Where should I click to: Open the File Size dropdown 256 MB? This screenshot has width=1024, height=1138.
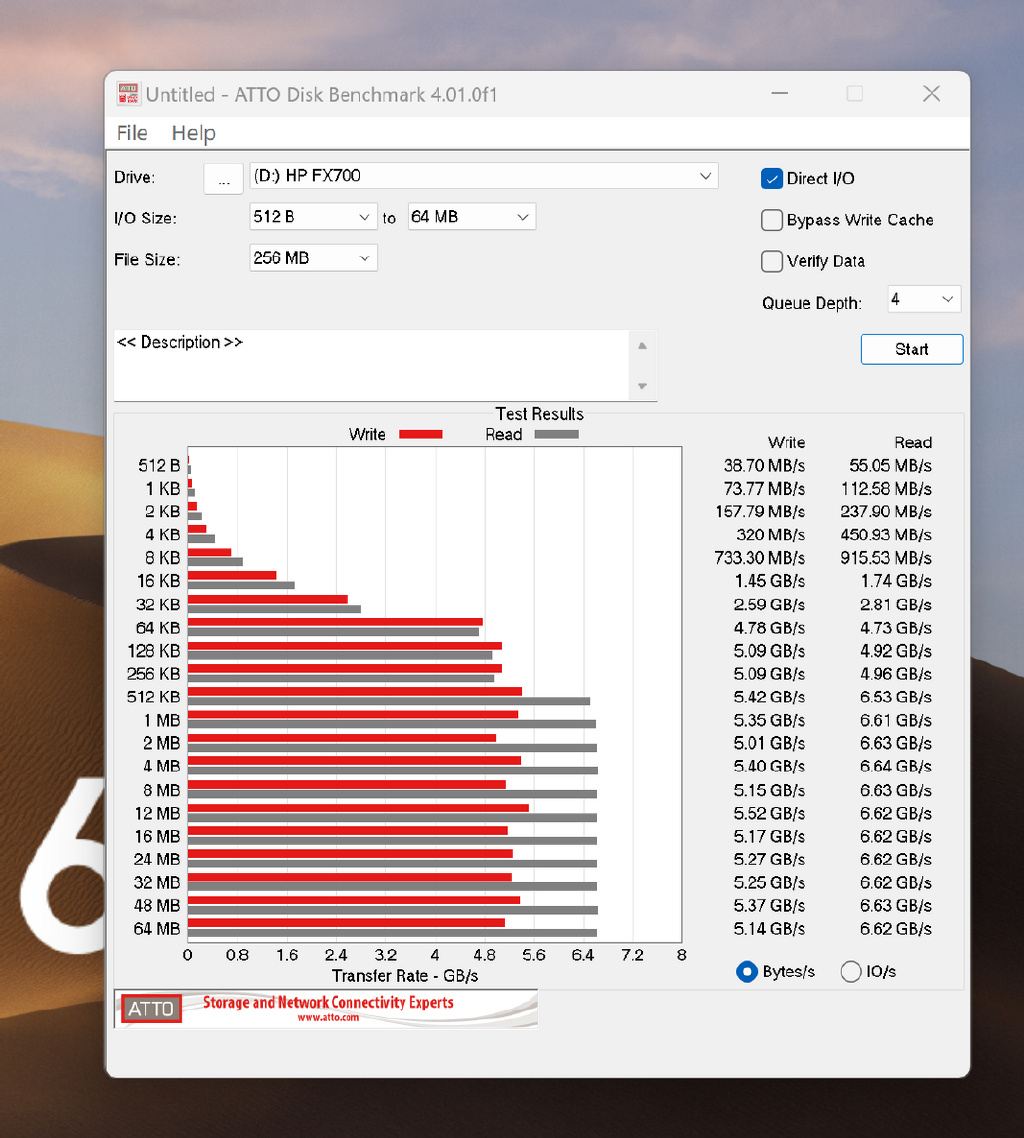314,258
